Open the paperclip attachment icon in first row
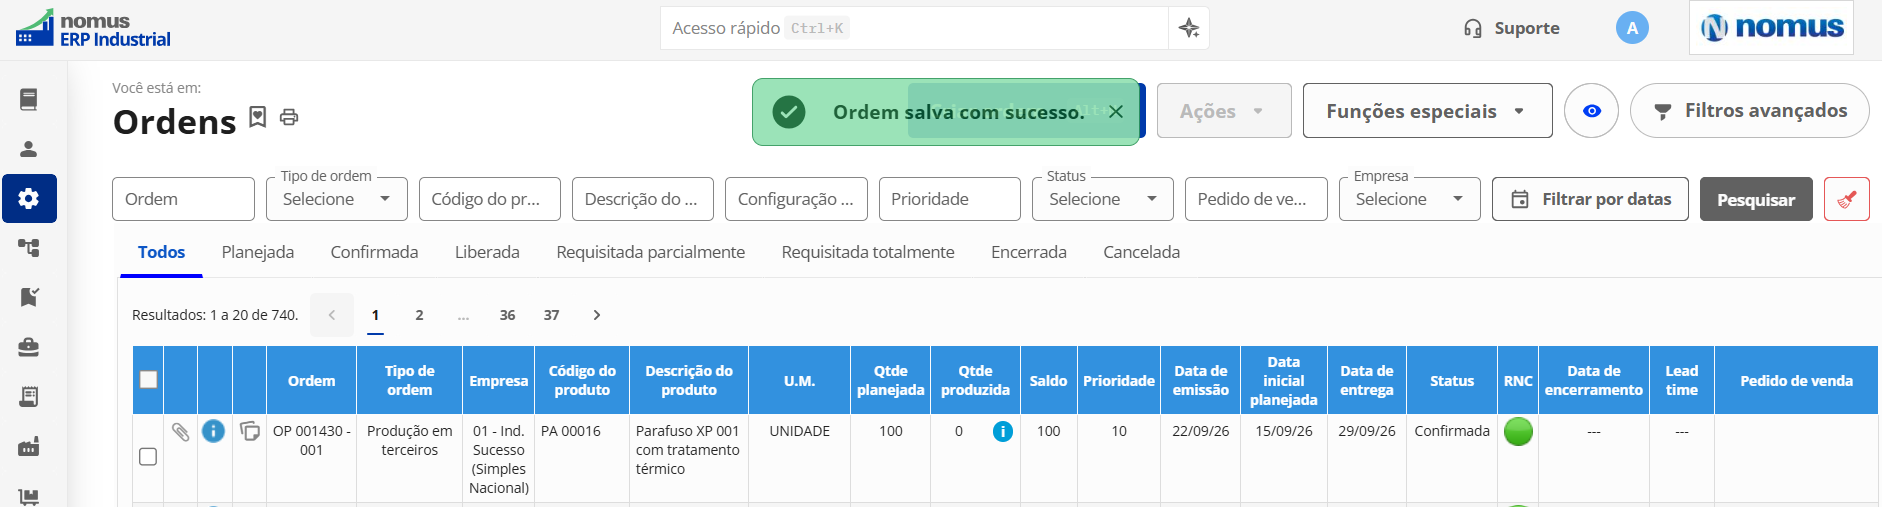This screenshot has height=507, width=1882. [180, 431]
